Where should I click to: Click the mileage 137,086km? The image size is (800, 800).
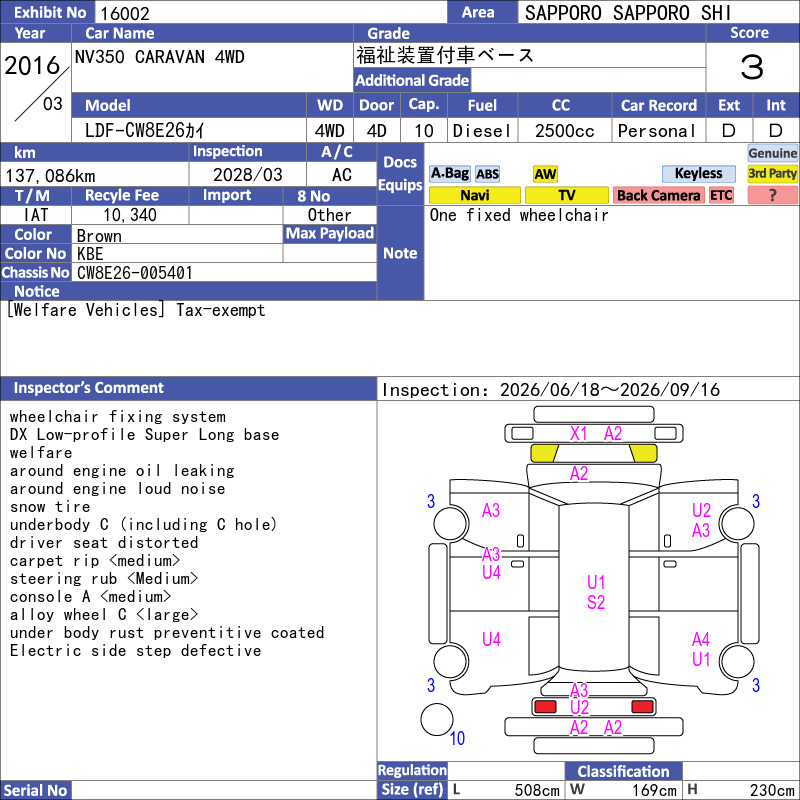(50, 176)
